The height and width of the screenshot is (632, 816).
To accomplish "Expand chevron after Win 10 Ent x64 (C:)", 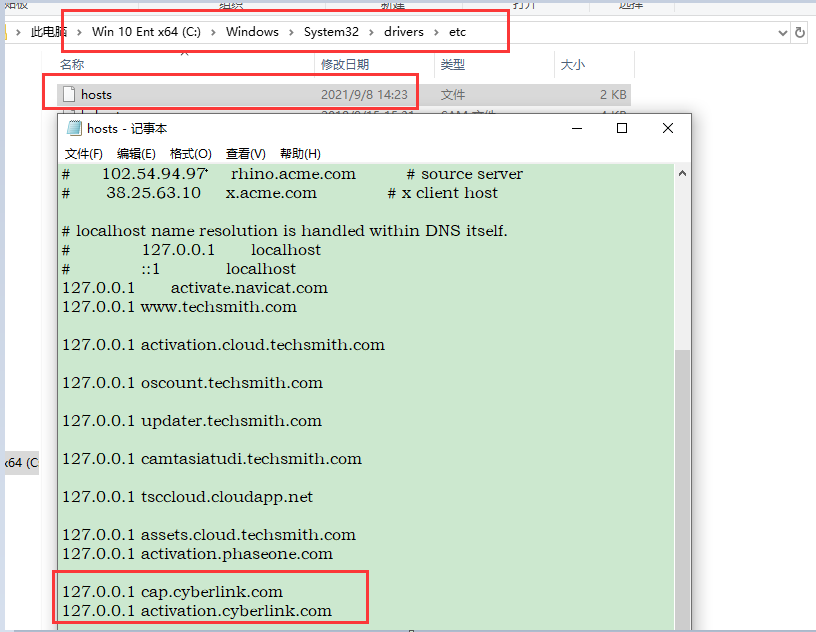I will (x=213, y=32).
